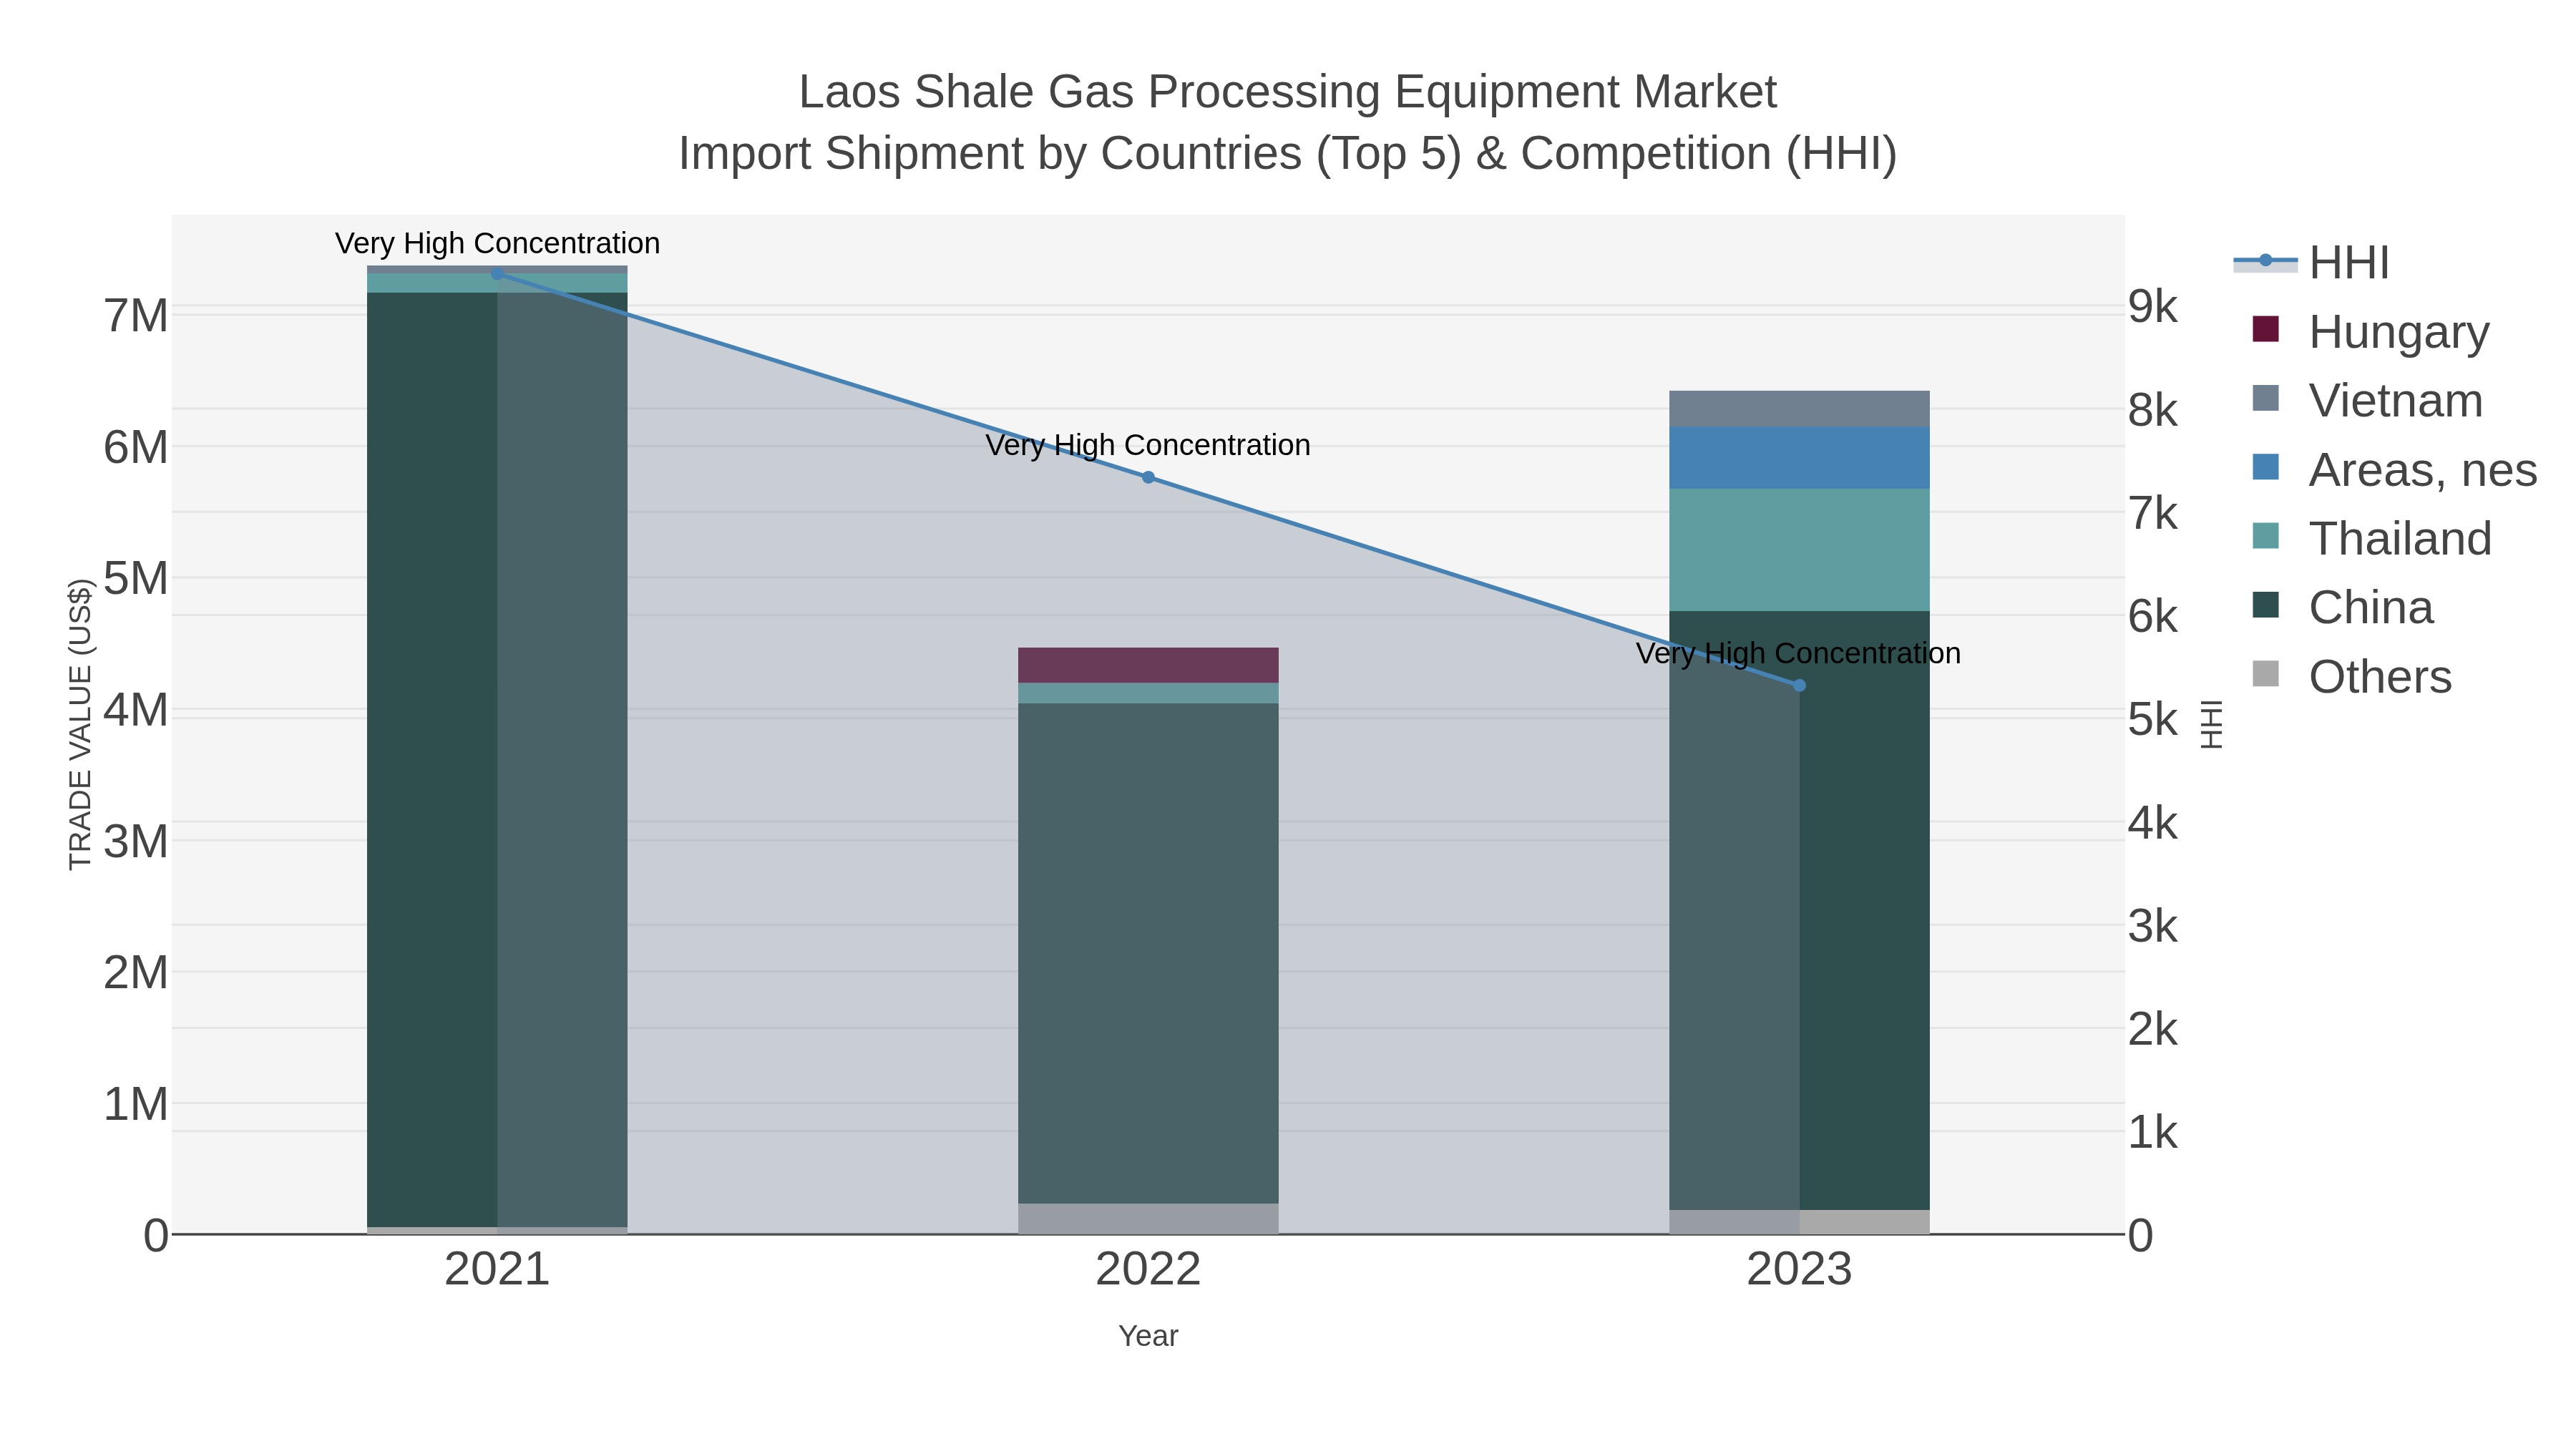Viewport: 2576px width, 1449px height.
Task: Click the chart title Laos Shale Gas Processing
Action: [x=1288, y=92]
